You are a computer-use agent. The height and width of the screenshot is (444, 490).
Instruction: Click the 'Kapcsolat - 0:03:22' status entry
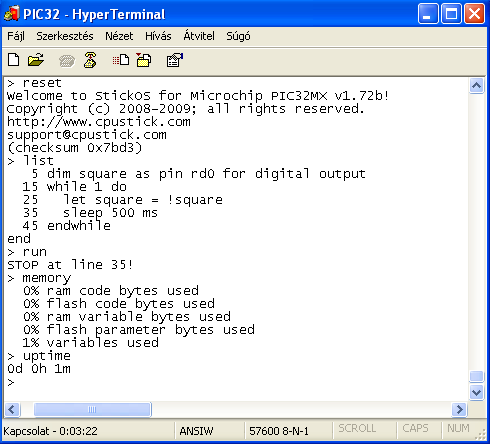(50, 431)
